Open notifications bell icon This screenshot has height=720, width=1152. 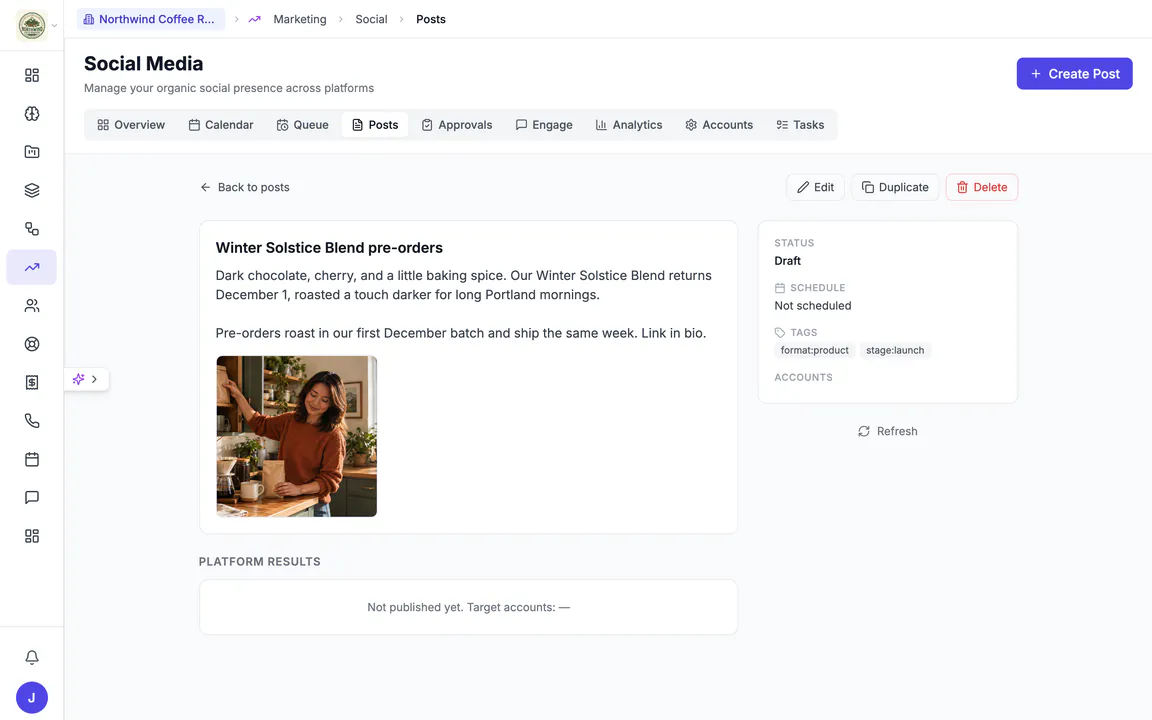point(32,658)
